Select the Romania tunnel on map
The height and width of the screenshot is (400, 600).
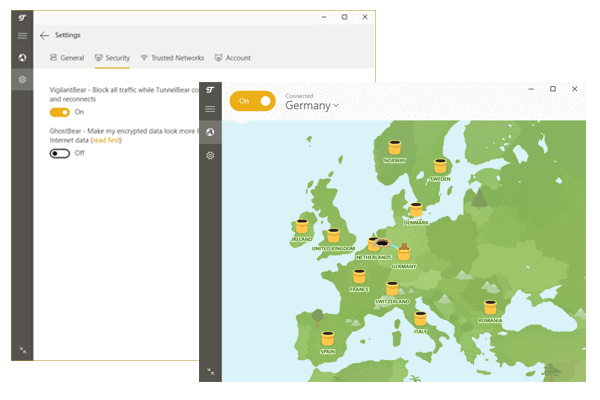(490, 307)
